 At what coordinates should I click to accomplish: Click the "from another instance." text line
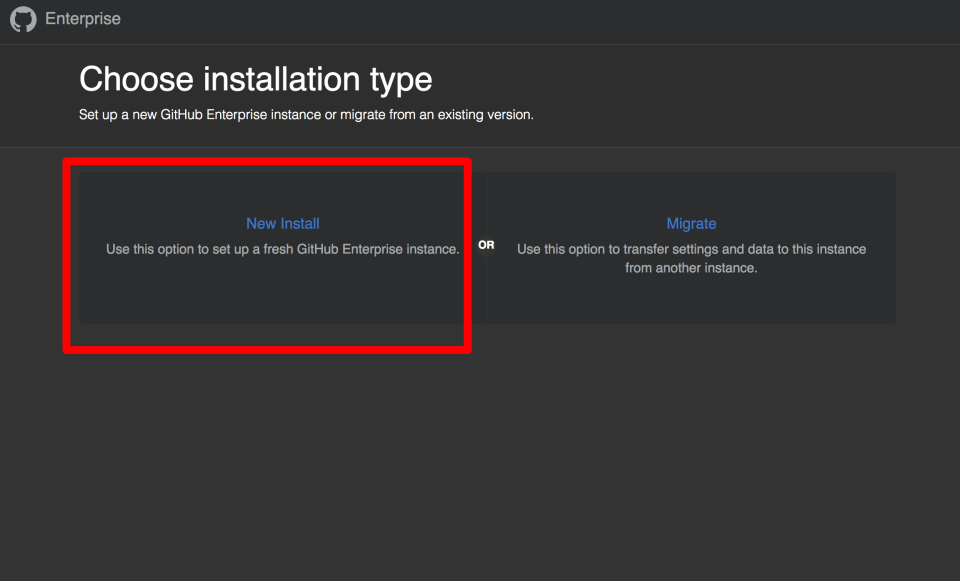[x=691, y=268]
